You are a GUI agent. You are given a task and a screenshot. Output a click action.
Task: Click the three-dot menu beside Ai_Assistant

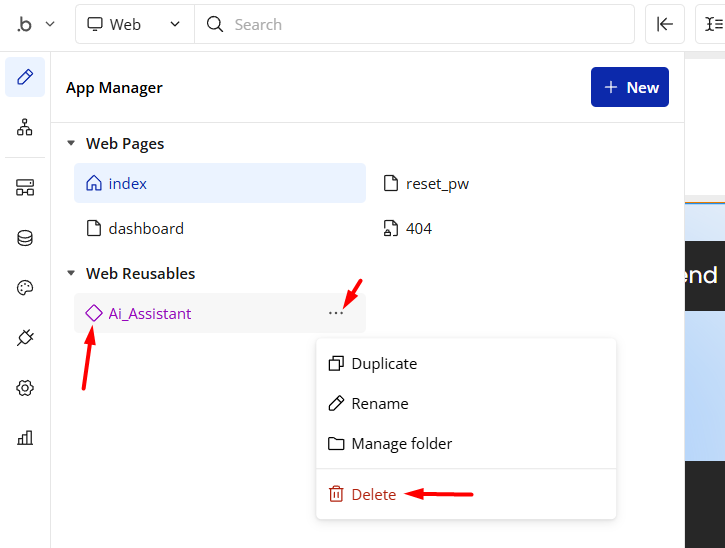click(335, 313)
